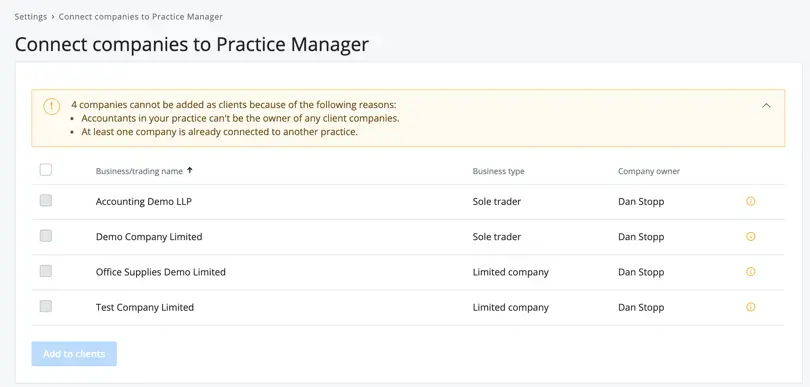Click info icon for Test Company Limited
The image size is (810, 387).
point(751,307)
